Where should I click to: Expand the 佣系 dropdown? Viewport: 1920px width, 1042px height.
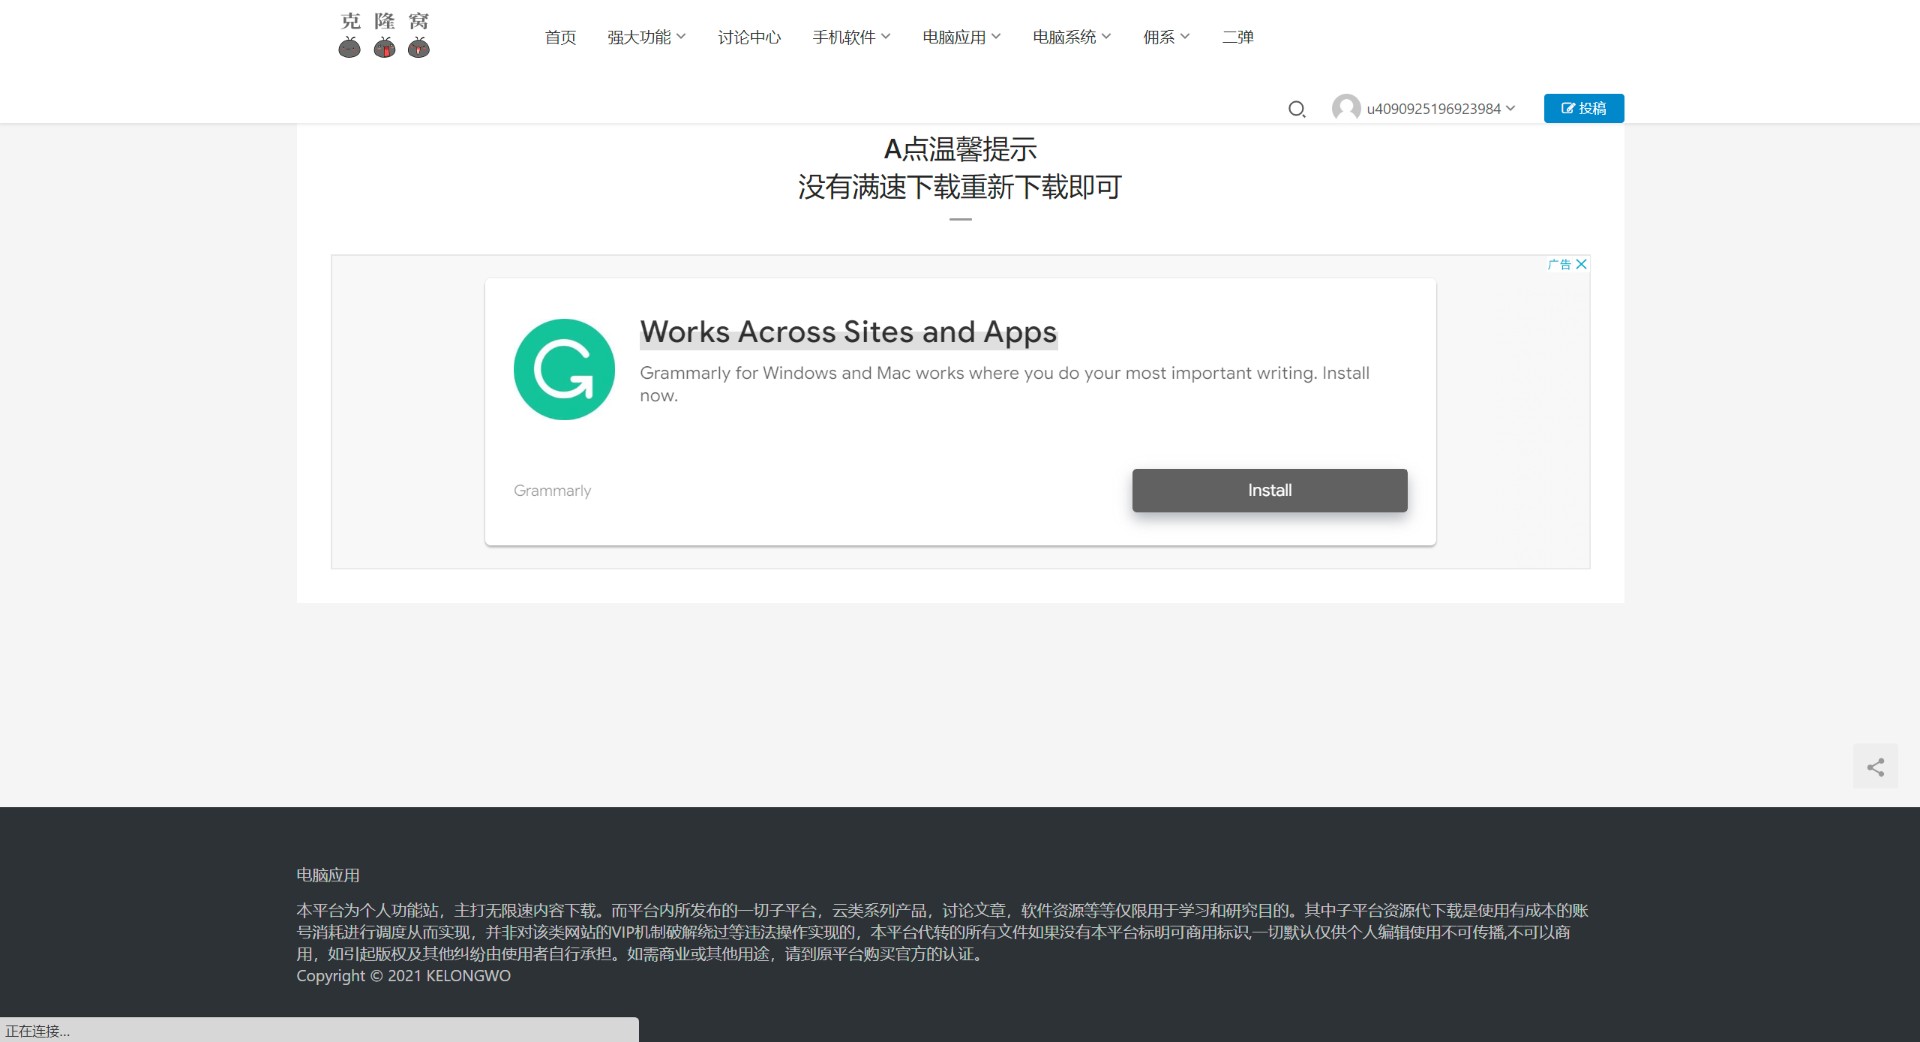pos(1166,37)
